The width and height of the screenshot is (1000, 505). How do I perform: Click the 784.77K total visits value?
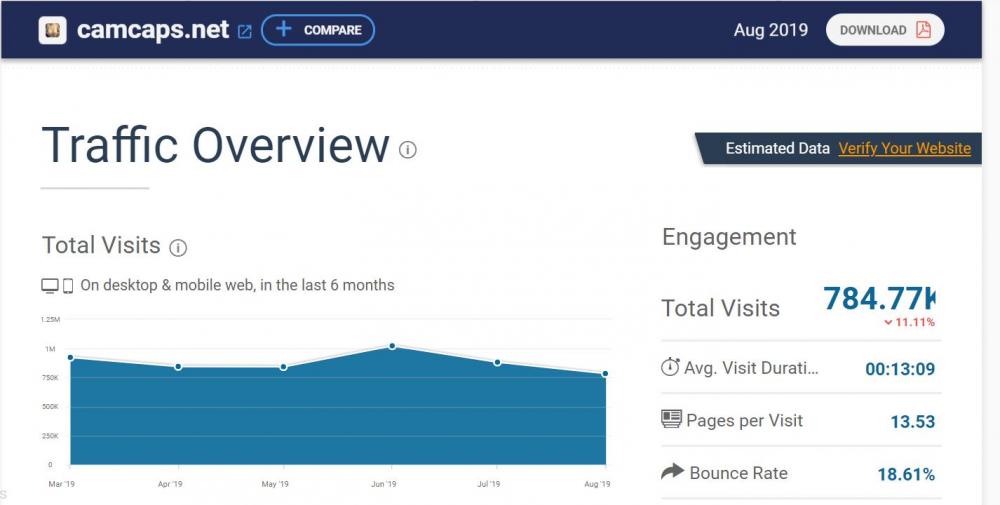[x=878, y=298]
